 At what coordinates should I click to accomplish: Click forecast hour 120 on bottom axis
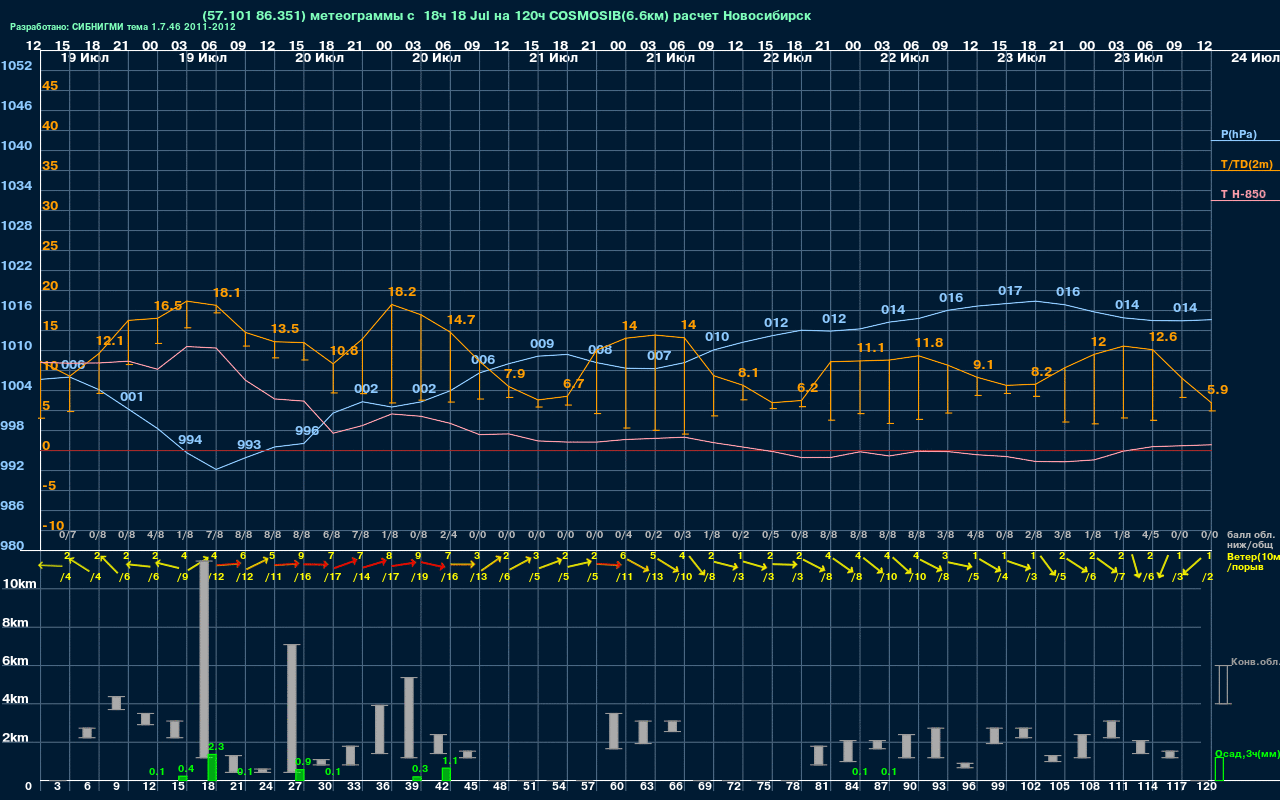(1207, 787)
